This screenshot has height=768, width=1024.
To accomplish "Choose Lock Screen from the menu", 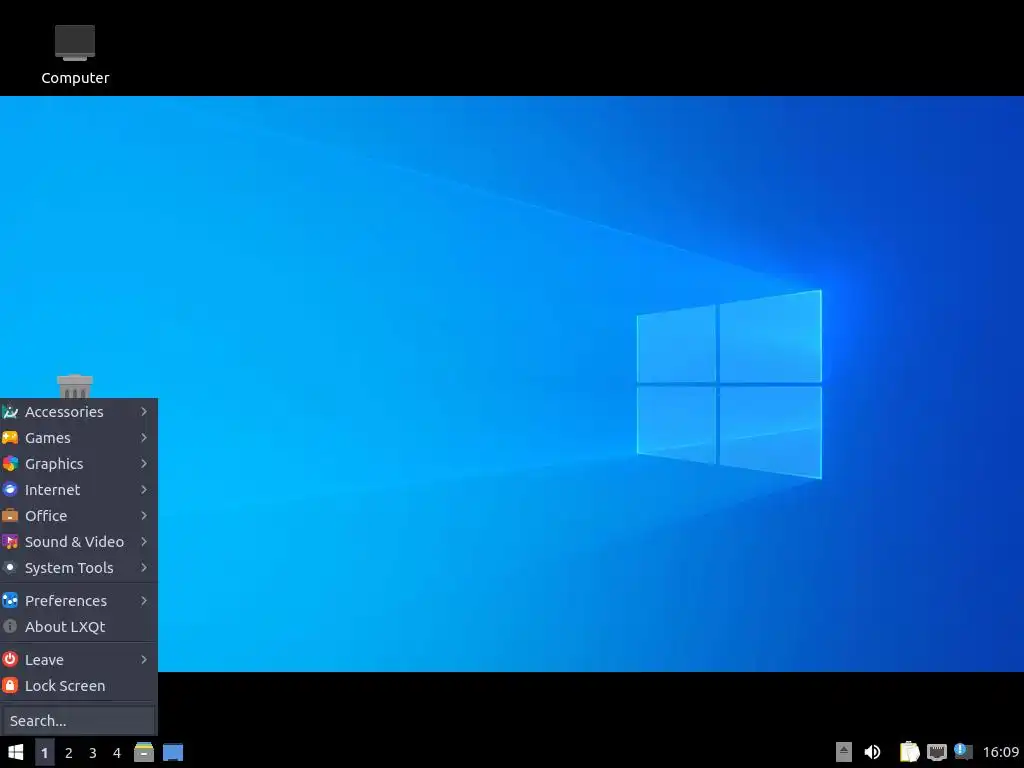I will pos(78,686).
